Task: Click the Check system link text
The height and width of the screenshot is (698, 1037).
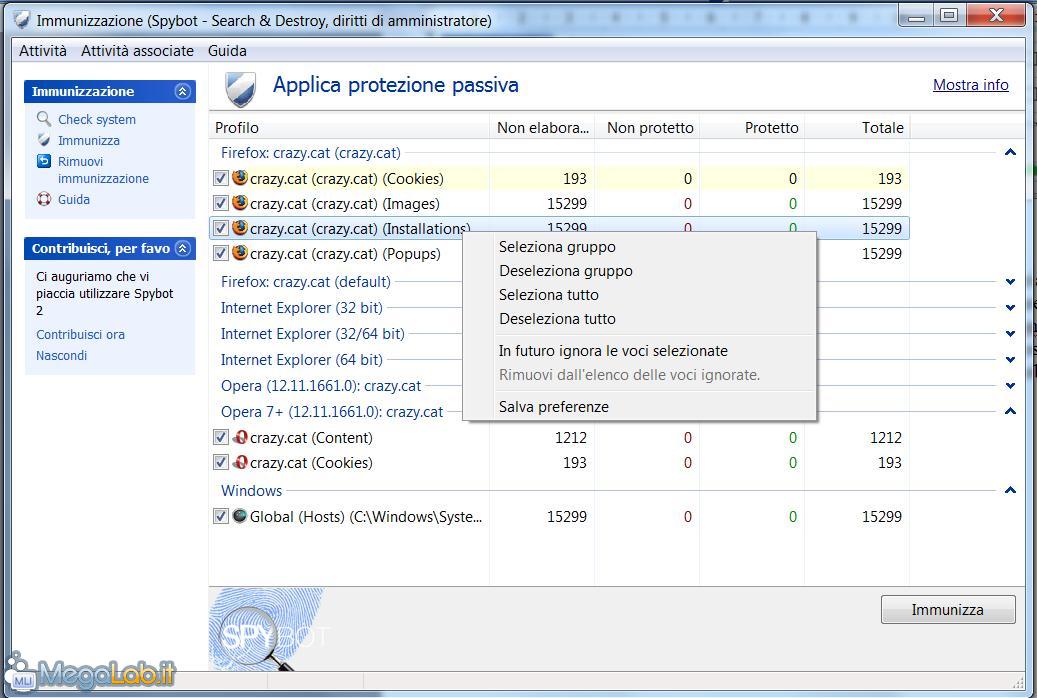Action: (97, 119)
